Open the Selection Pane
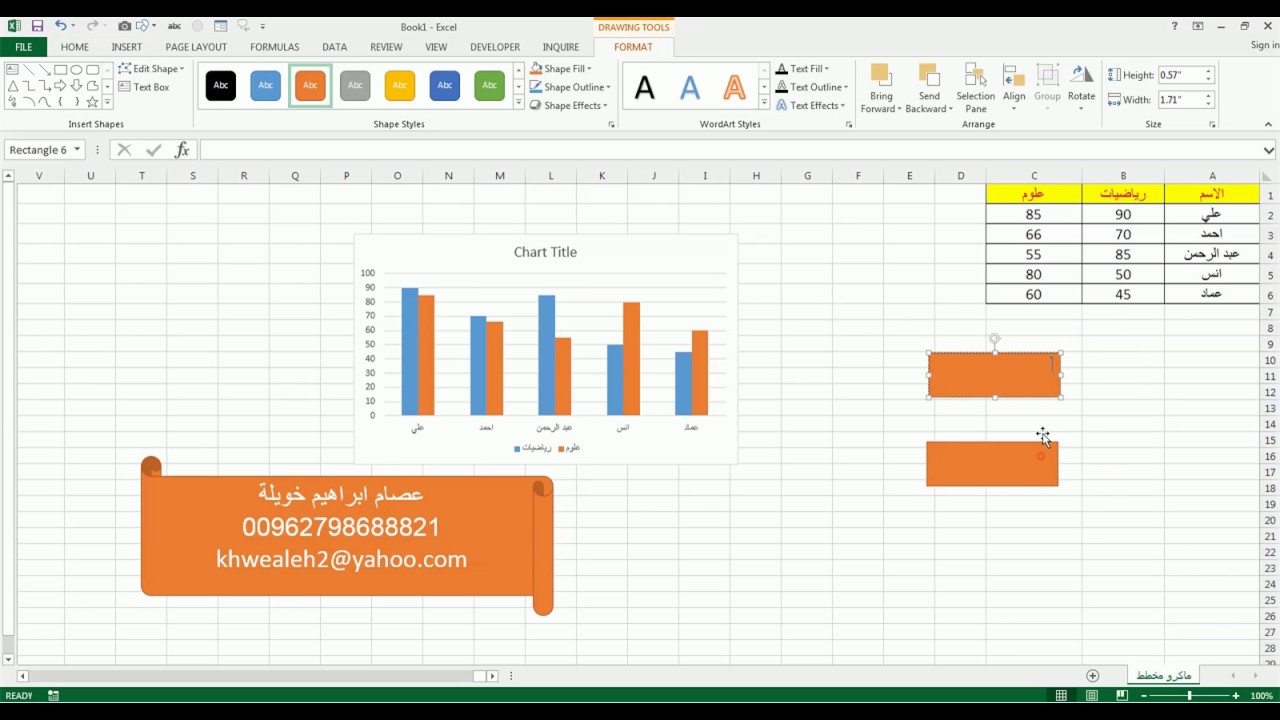1280x720 pixels. [975, 89]
